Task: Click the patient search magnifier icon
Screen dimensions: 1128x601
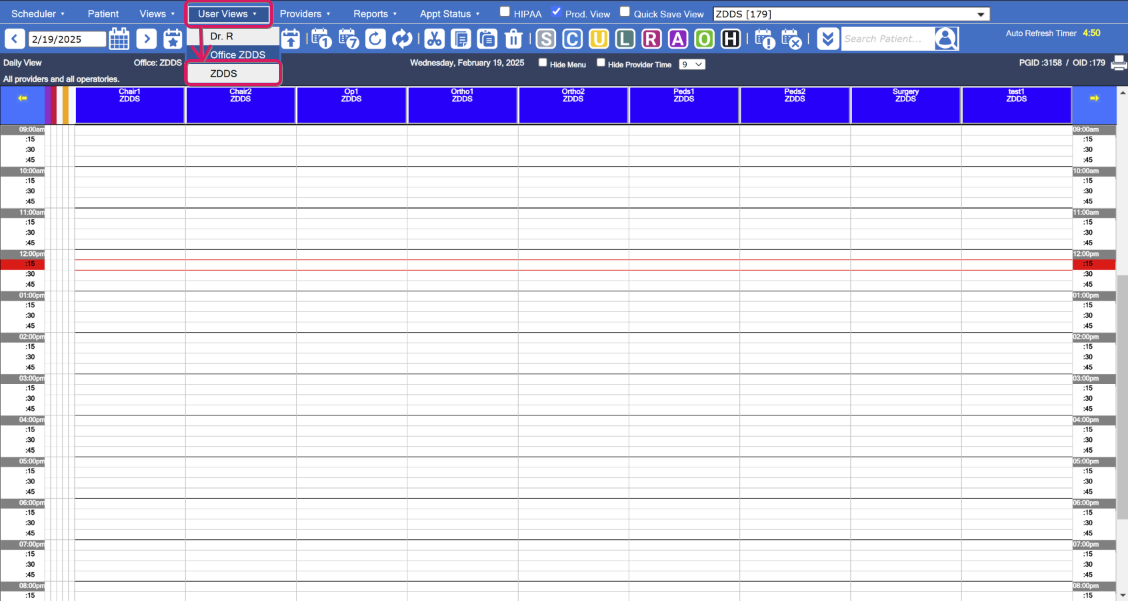Action: (x=946, y=38)
